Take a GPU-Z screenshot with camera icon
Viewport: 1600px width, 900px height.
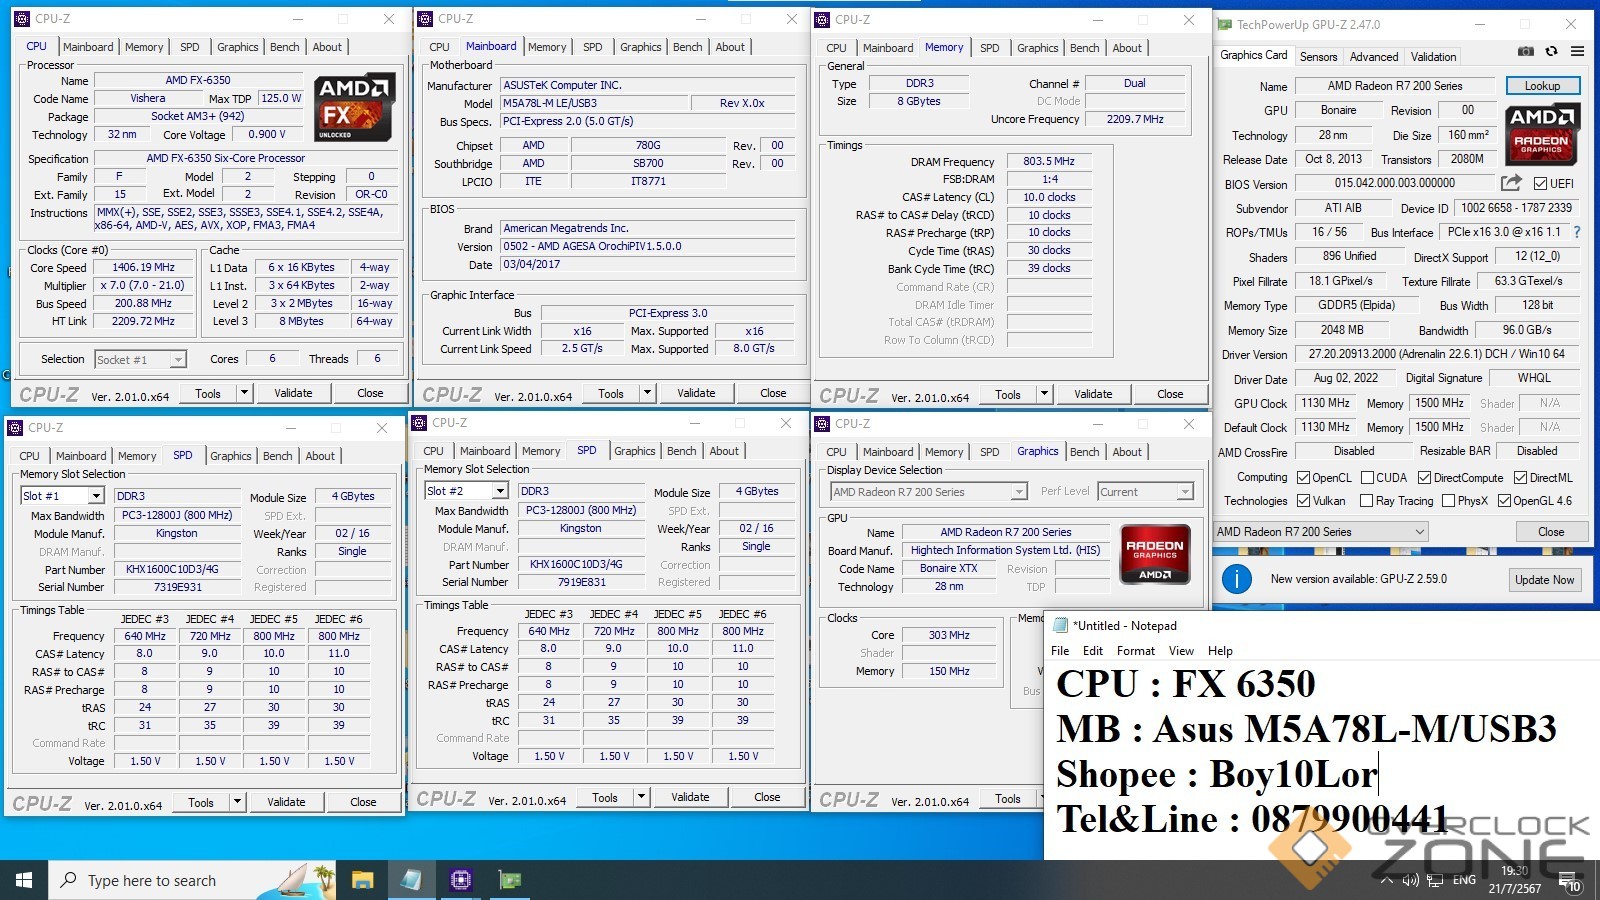(x=1525, y=52)
